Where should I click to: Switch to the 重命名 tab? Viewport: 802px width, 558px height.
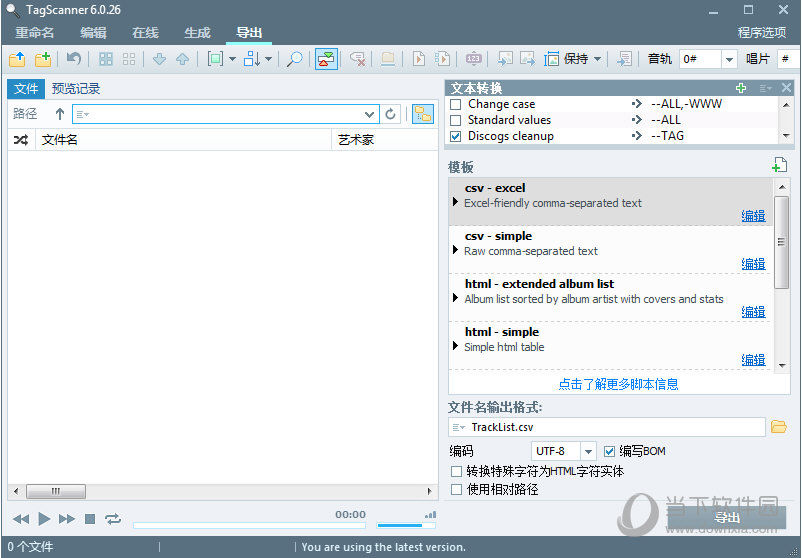(x=34, y=33)
